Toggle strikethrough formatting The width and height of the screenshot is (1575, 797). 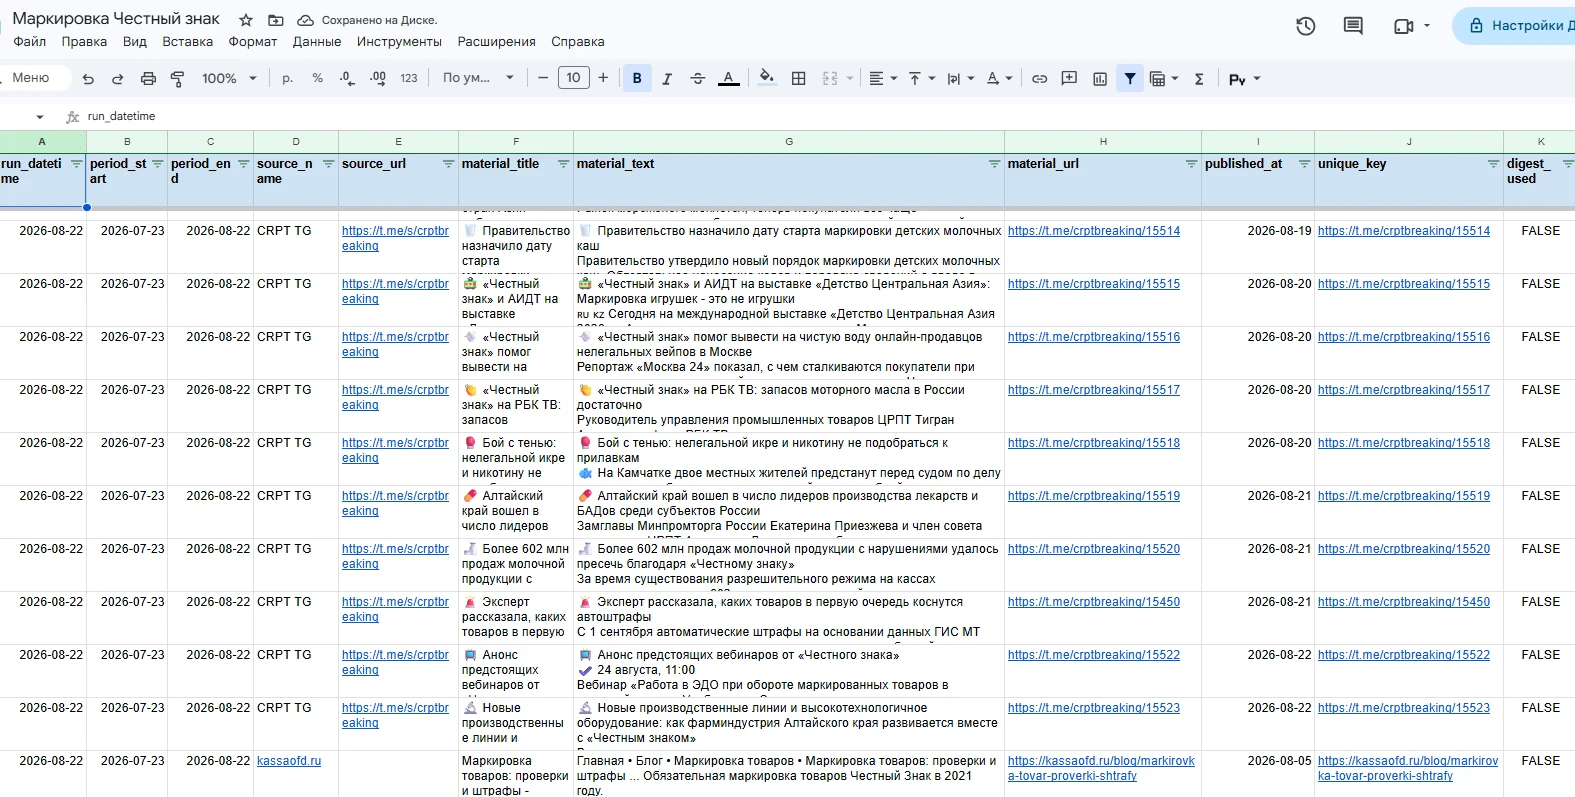pyautogui.click(x=698, y=78)
